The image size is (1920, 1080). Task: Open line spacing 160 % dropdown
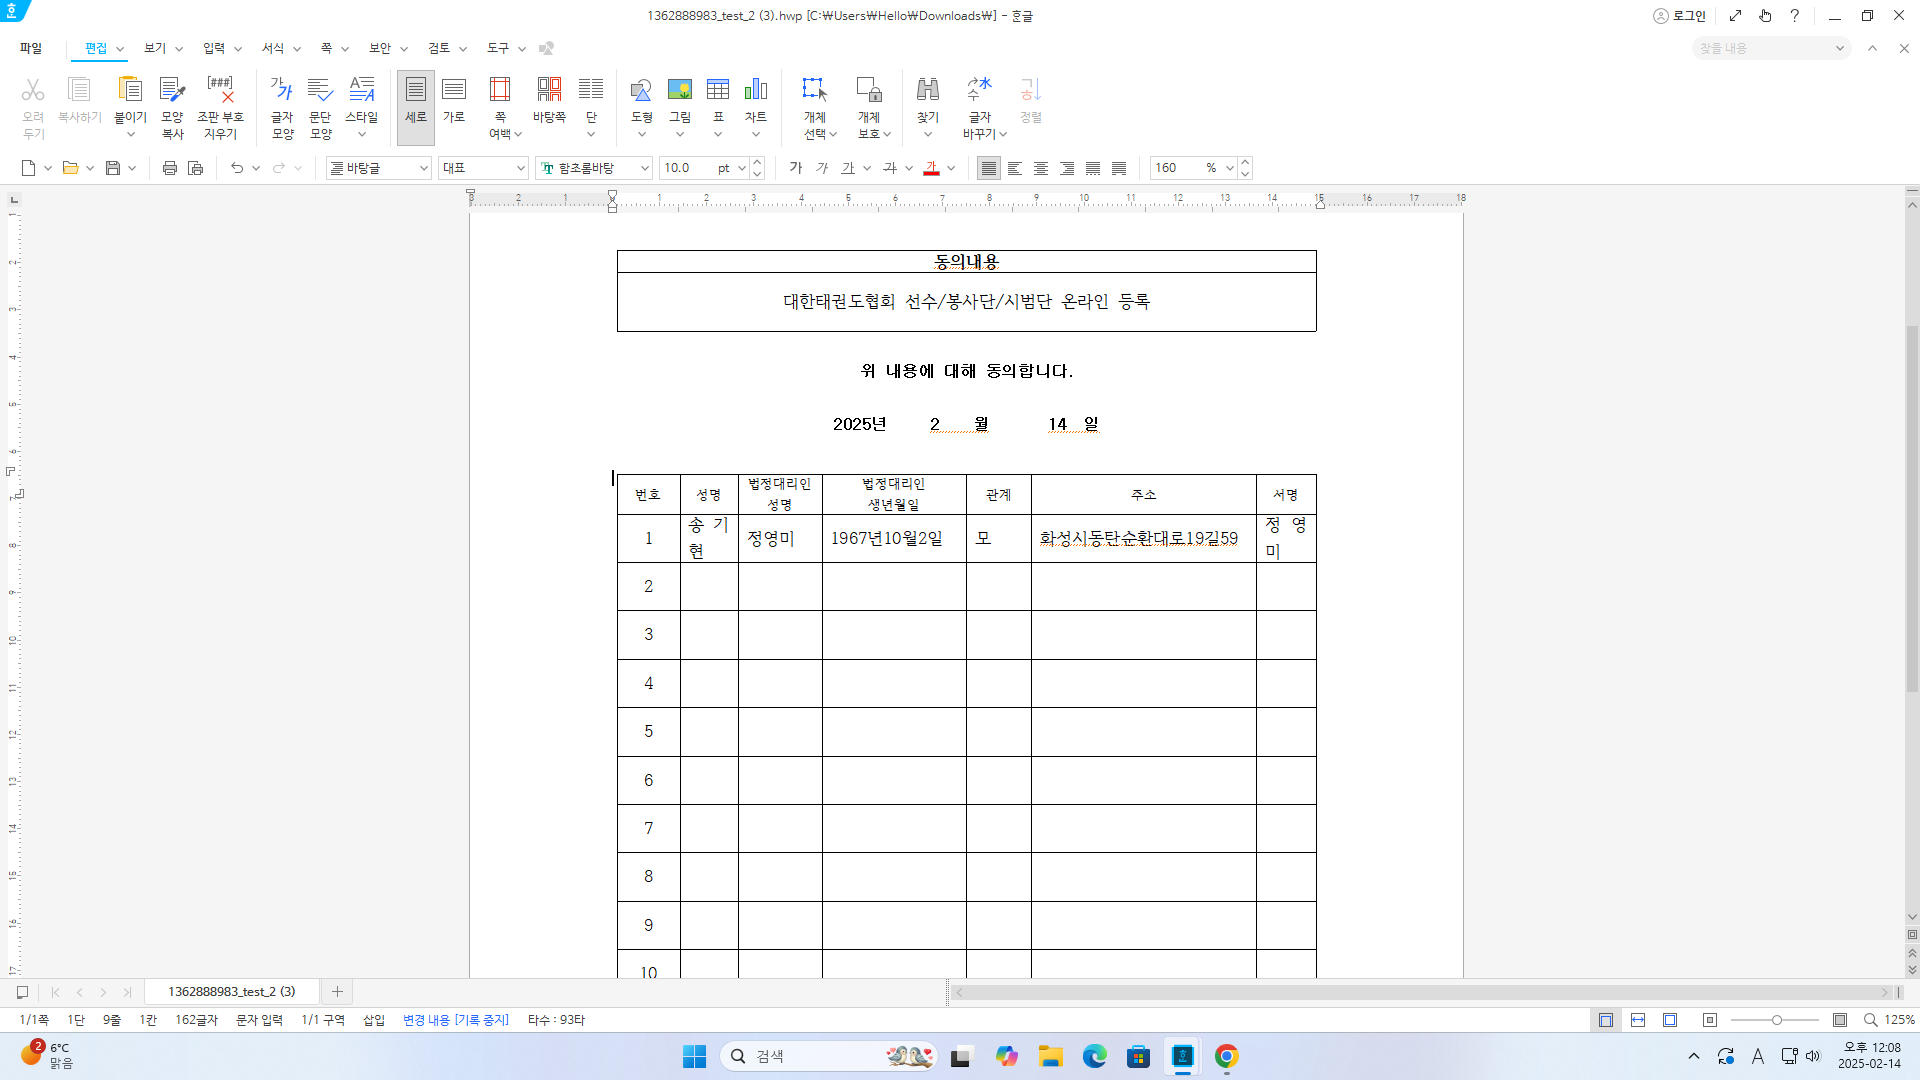coord(1230,168)
